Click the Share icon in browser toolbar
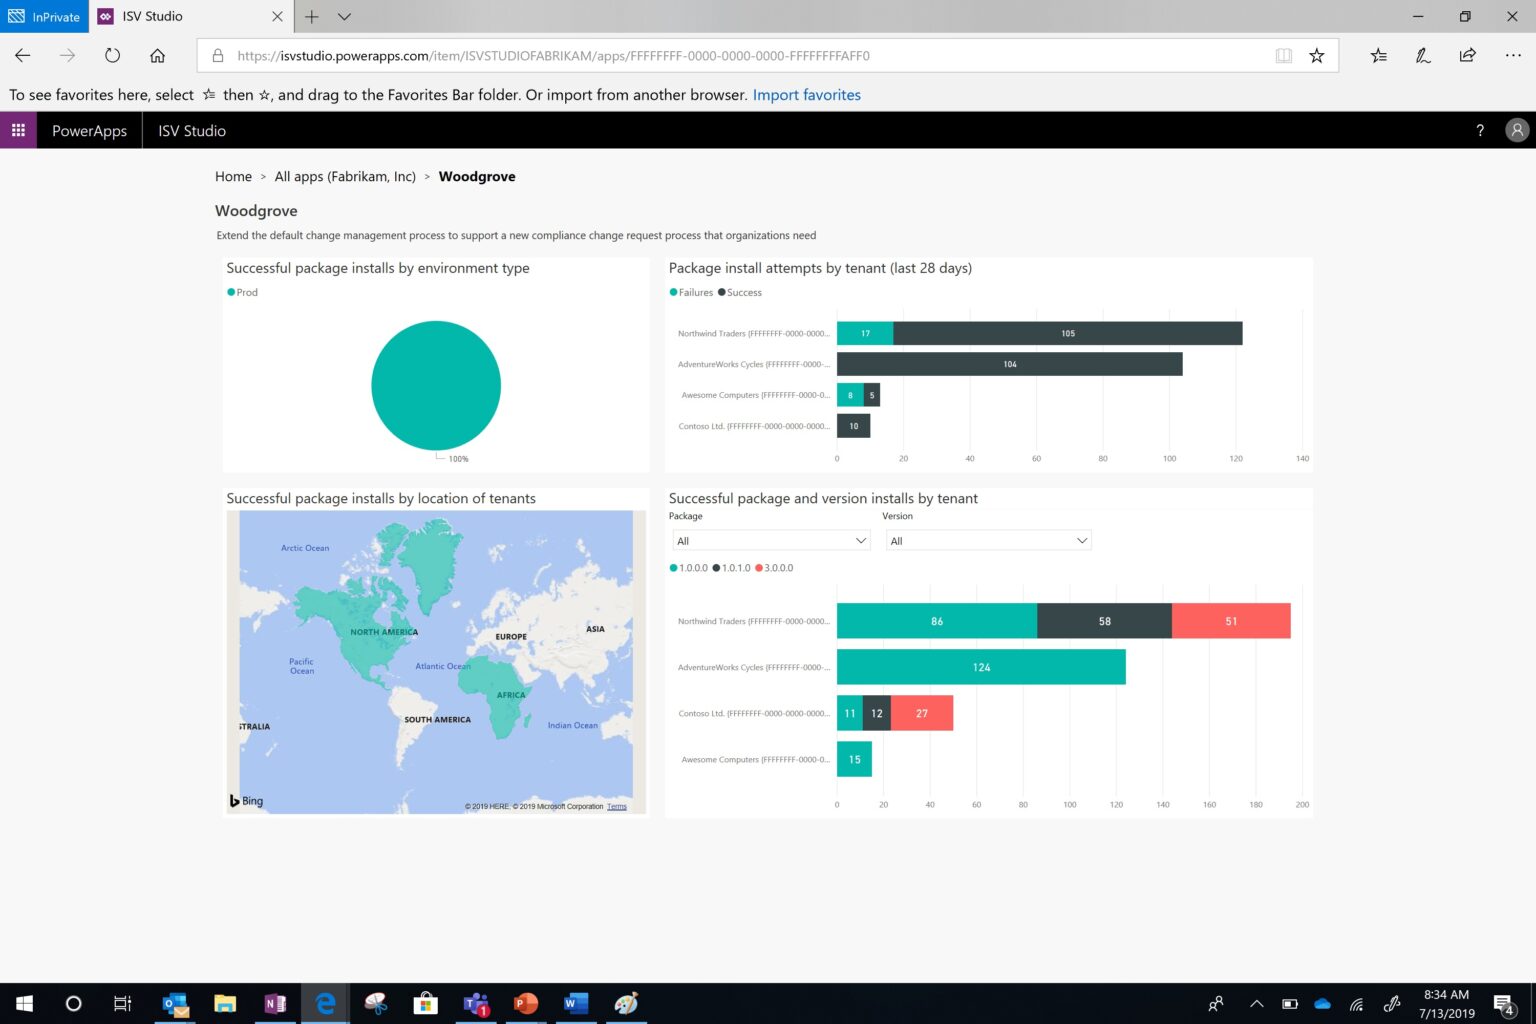Viewport: 1536px width, 1024px height. [1468, 56]
